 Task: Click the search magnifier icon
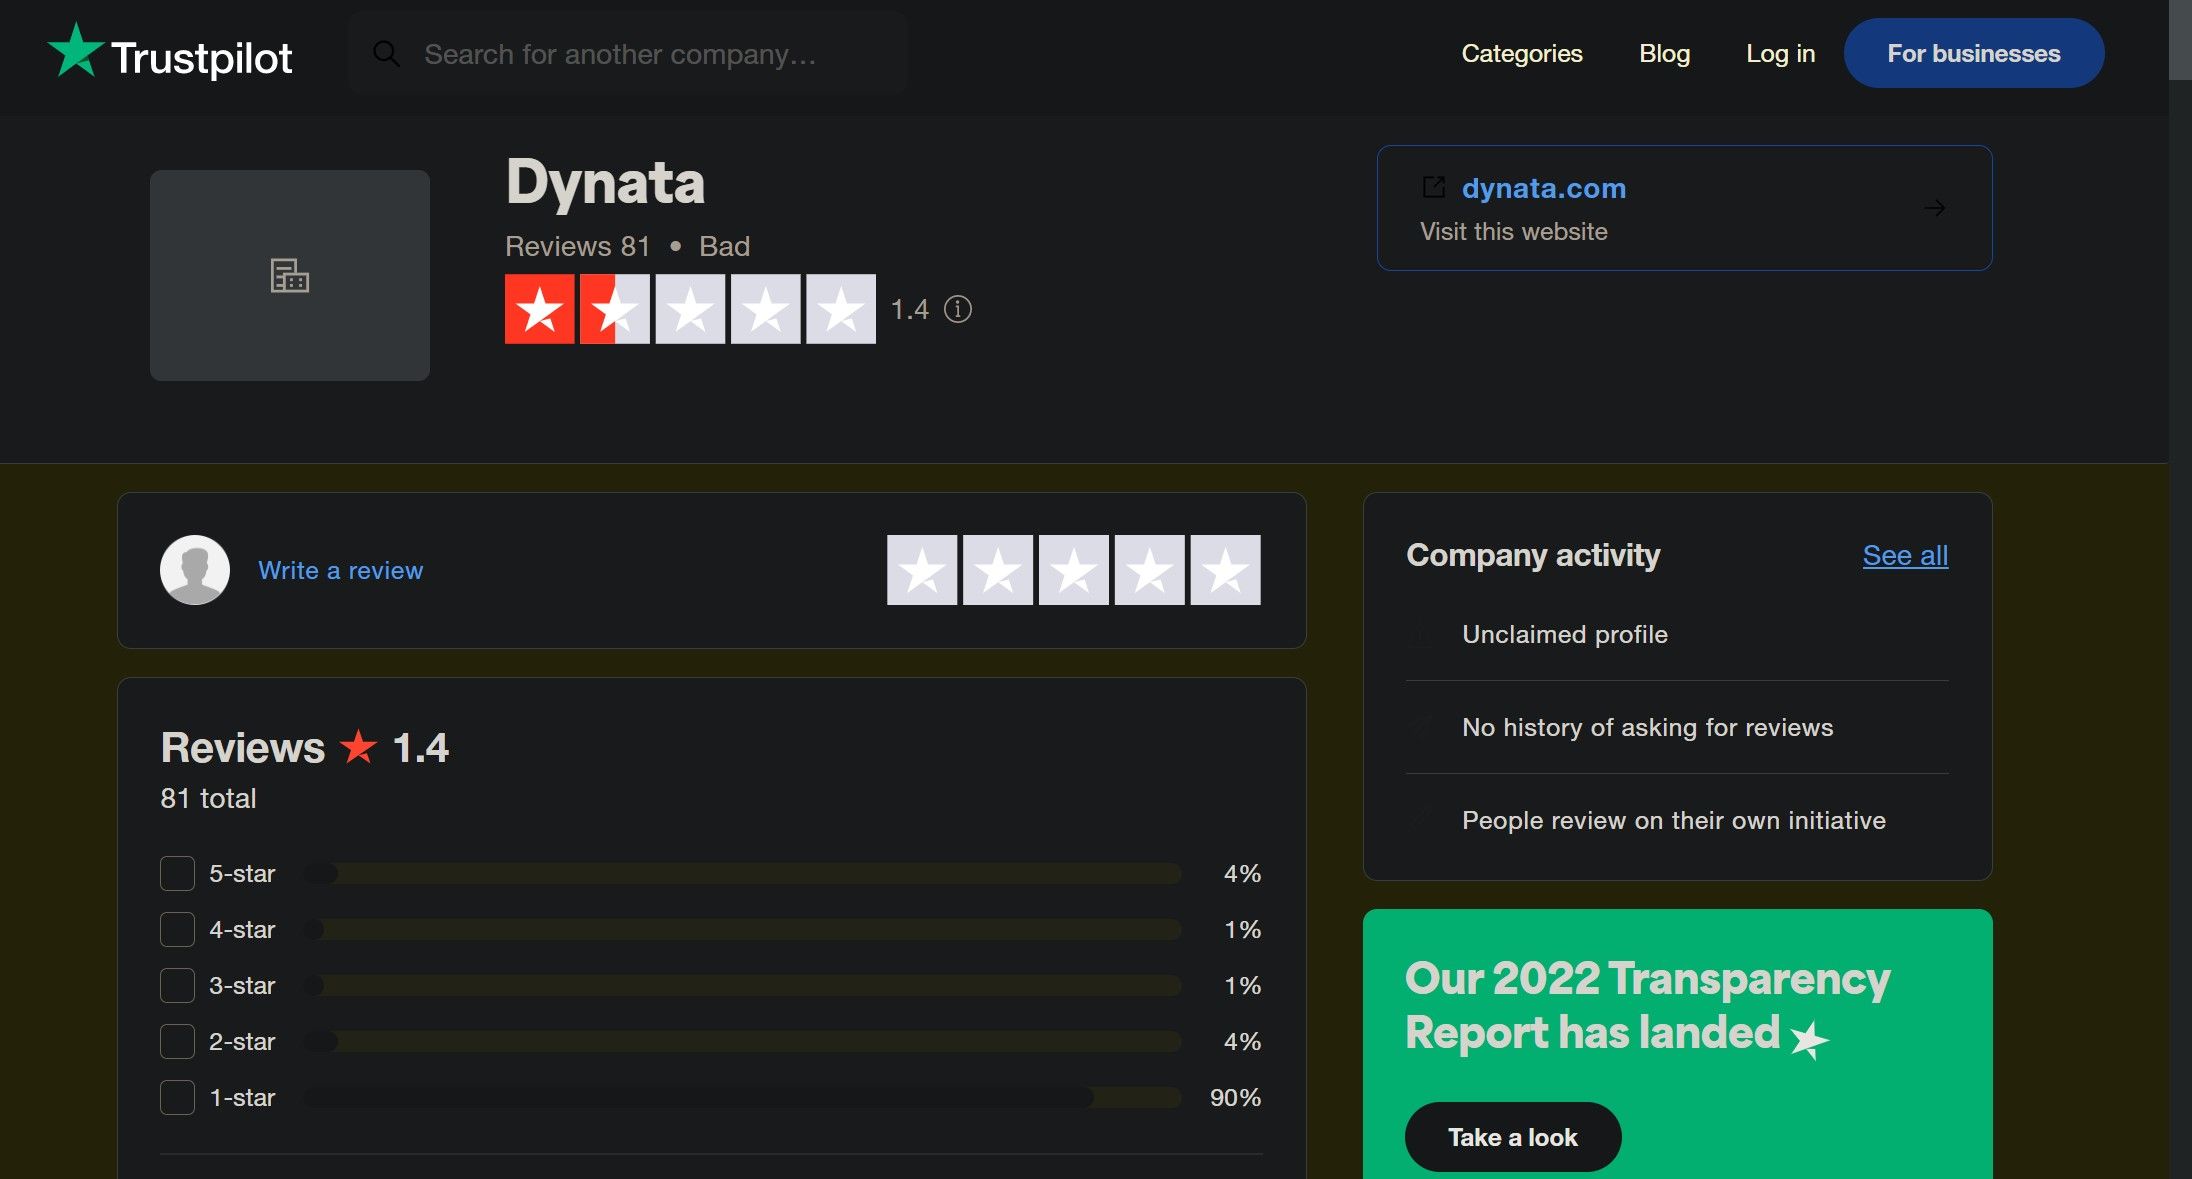coord(386,54)
